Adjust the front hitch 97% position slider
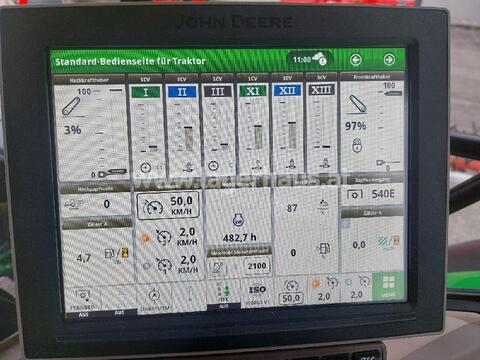The image size is (480, 360). [x=389, y=127]
